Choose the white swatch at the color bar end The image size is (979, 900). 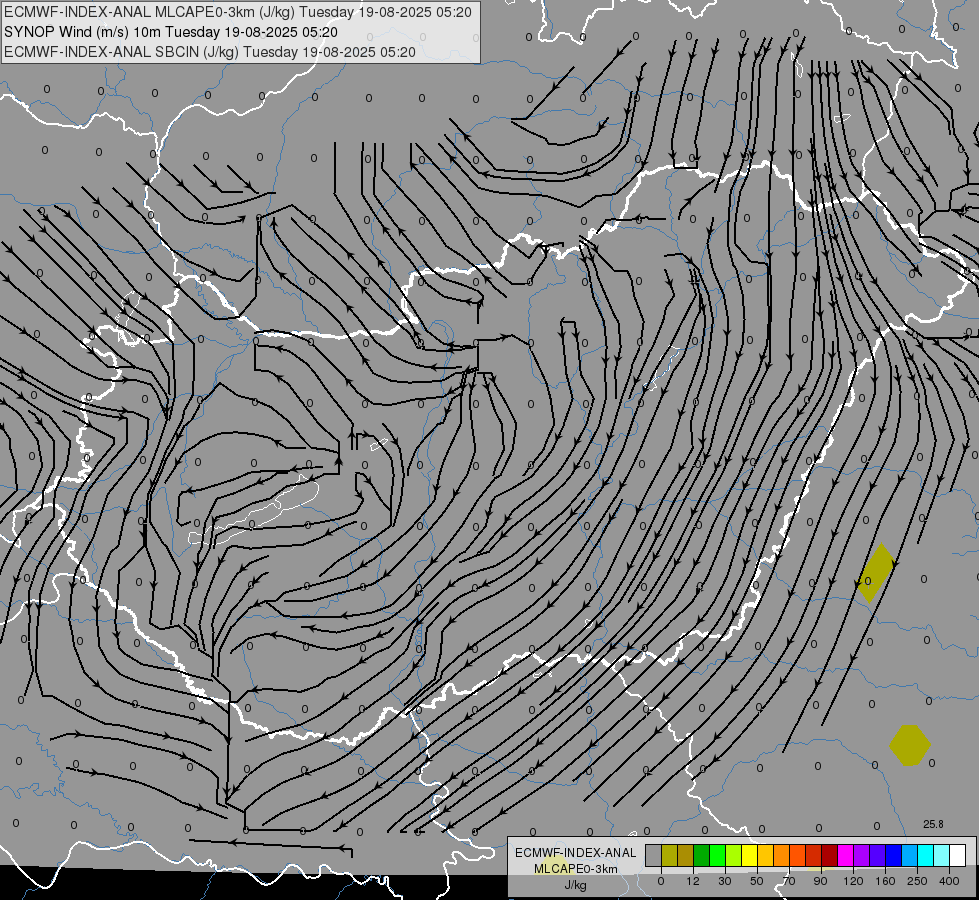(x=958, y=855)
